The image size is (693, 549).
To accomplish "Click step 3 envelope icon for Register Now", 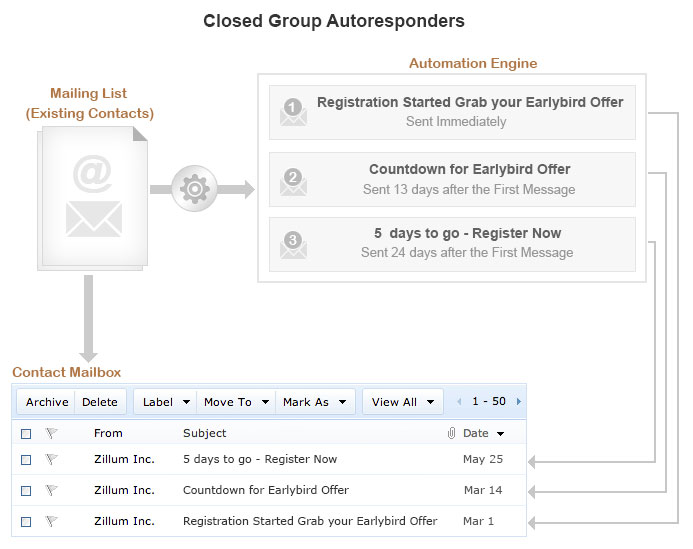I will click(293, 245).
